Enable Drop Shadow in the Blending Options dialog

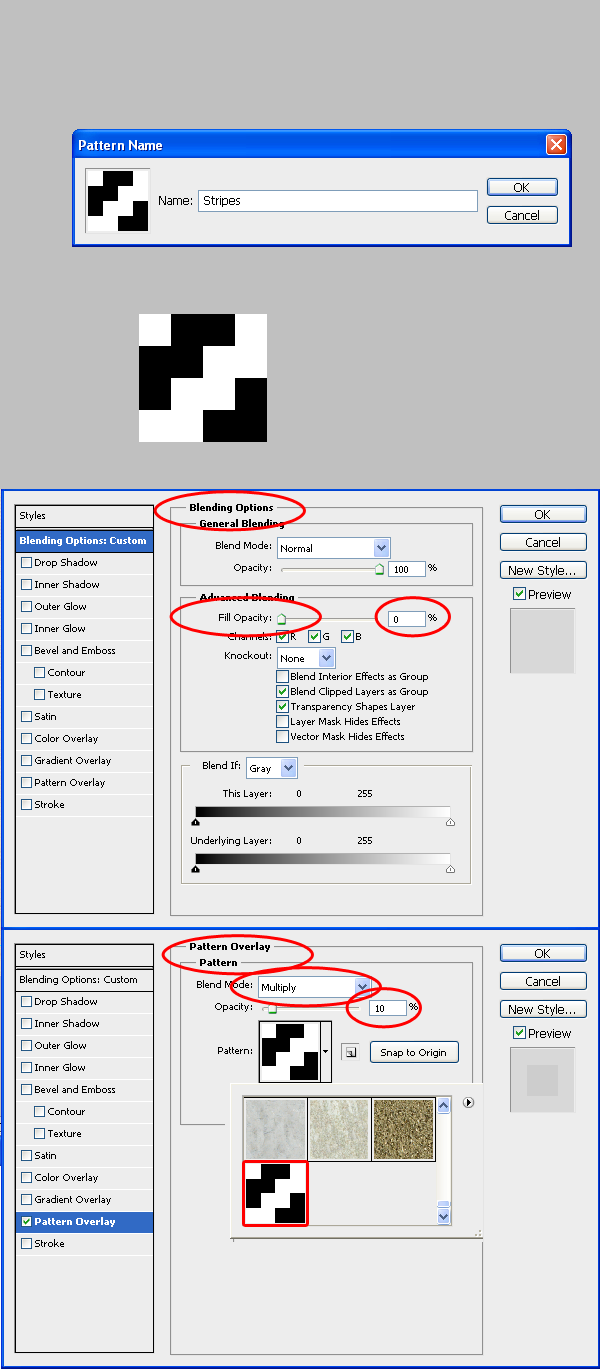(26, 563)
